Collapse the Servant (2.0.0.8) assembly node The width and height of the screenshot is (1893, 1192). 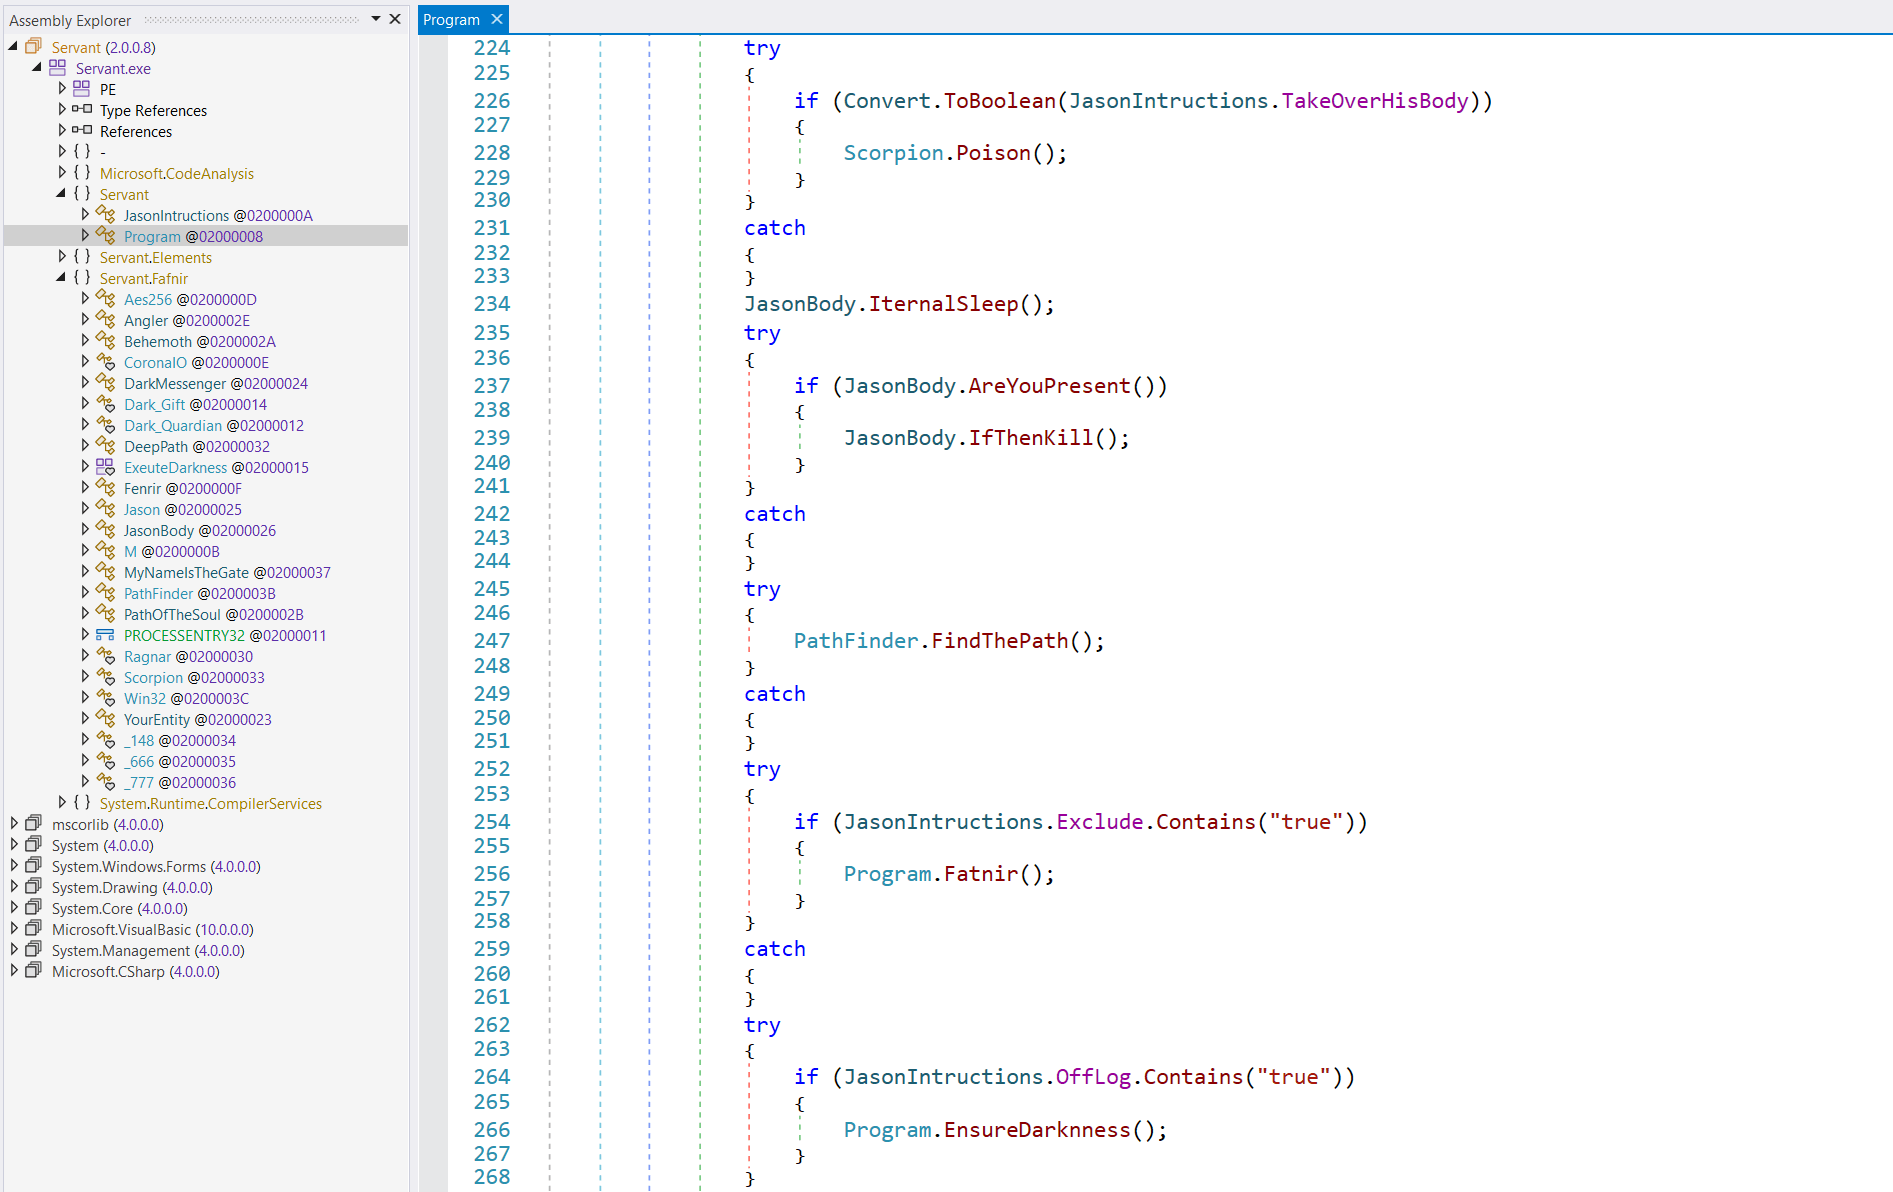click(x=13, y=46)
